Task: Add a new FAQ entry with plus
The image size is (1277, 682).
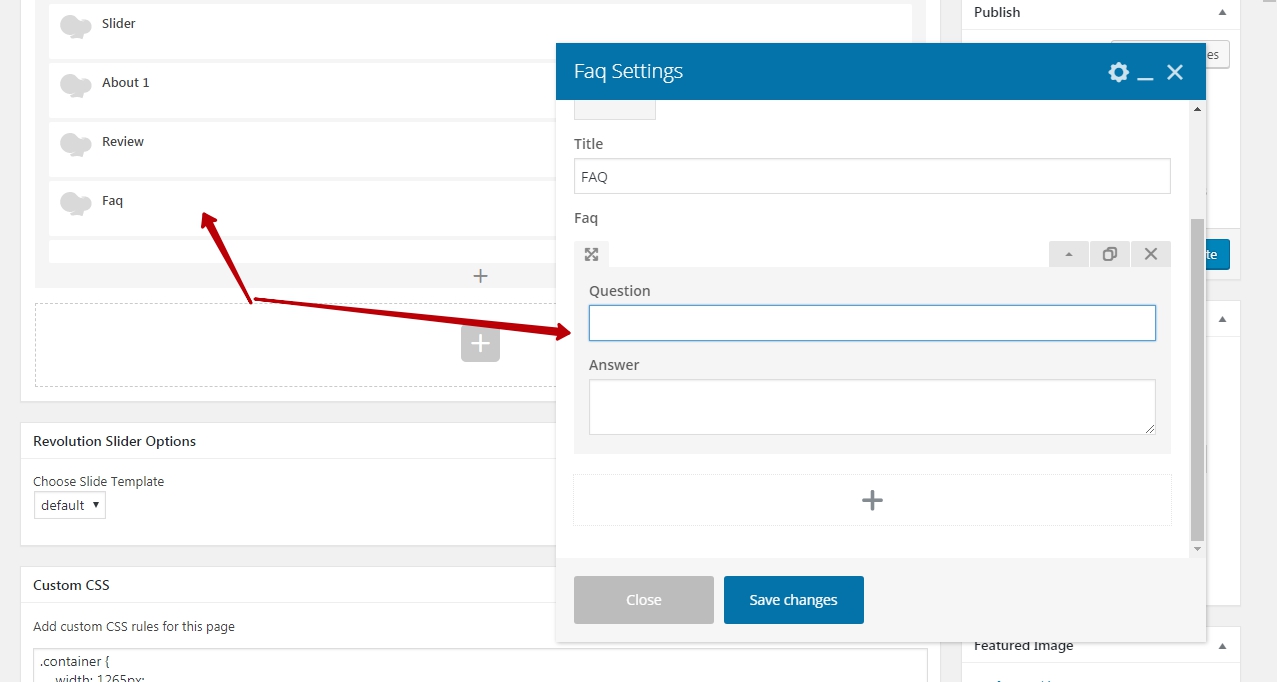Action: point(872,500)
